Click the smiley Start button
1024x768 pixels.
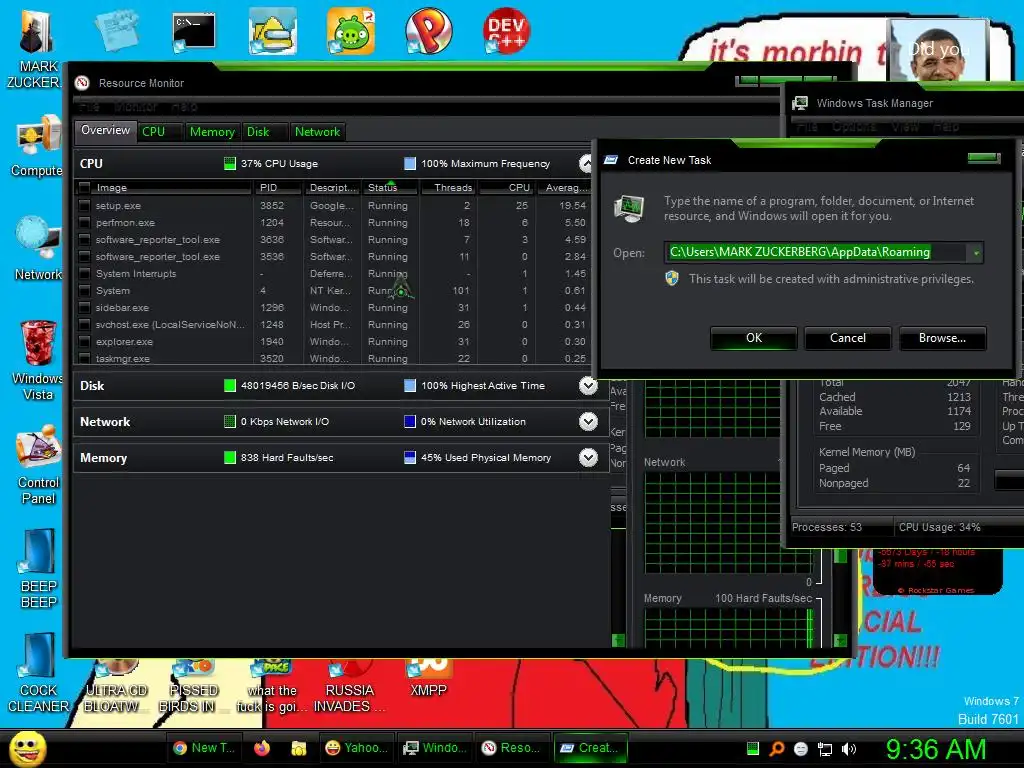click(x=27, y=748)
